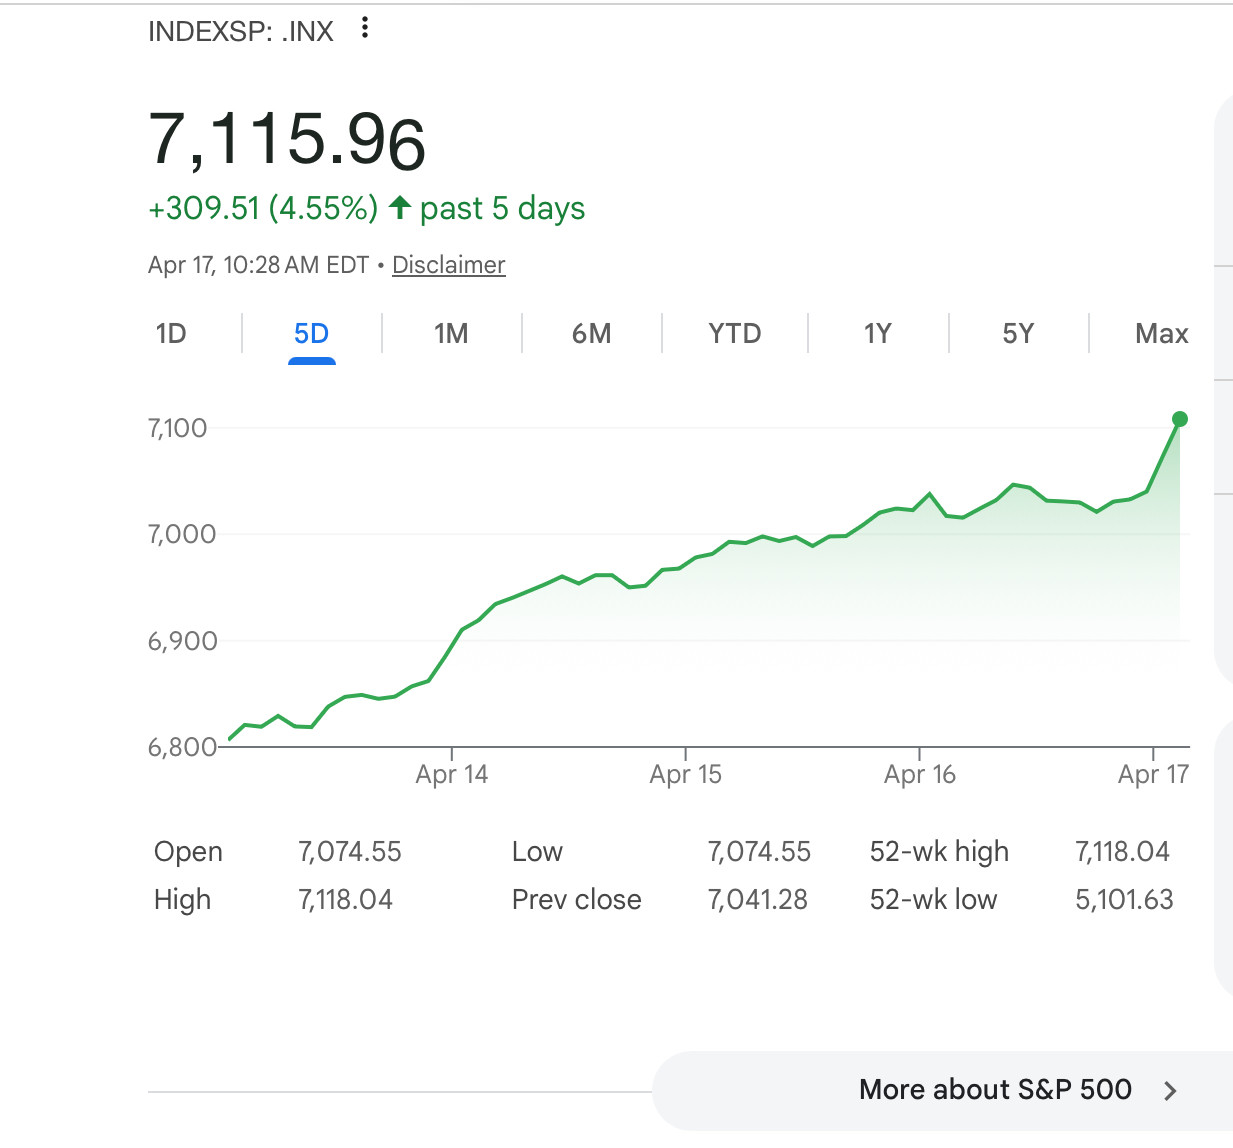Select the 5D time range tab
This screenshot has width=1233, height=1148.
(312, 333)
